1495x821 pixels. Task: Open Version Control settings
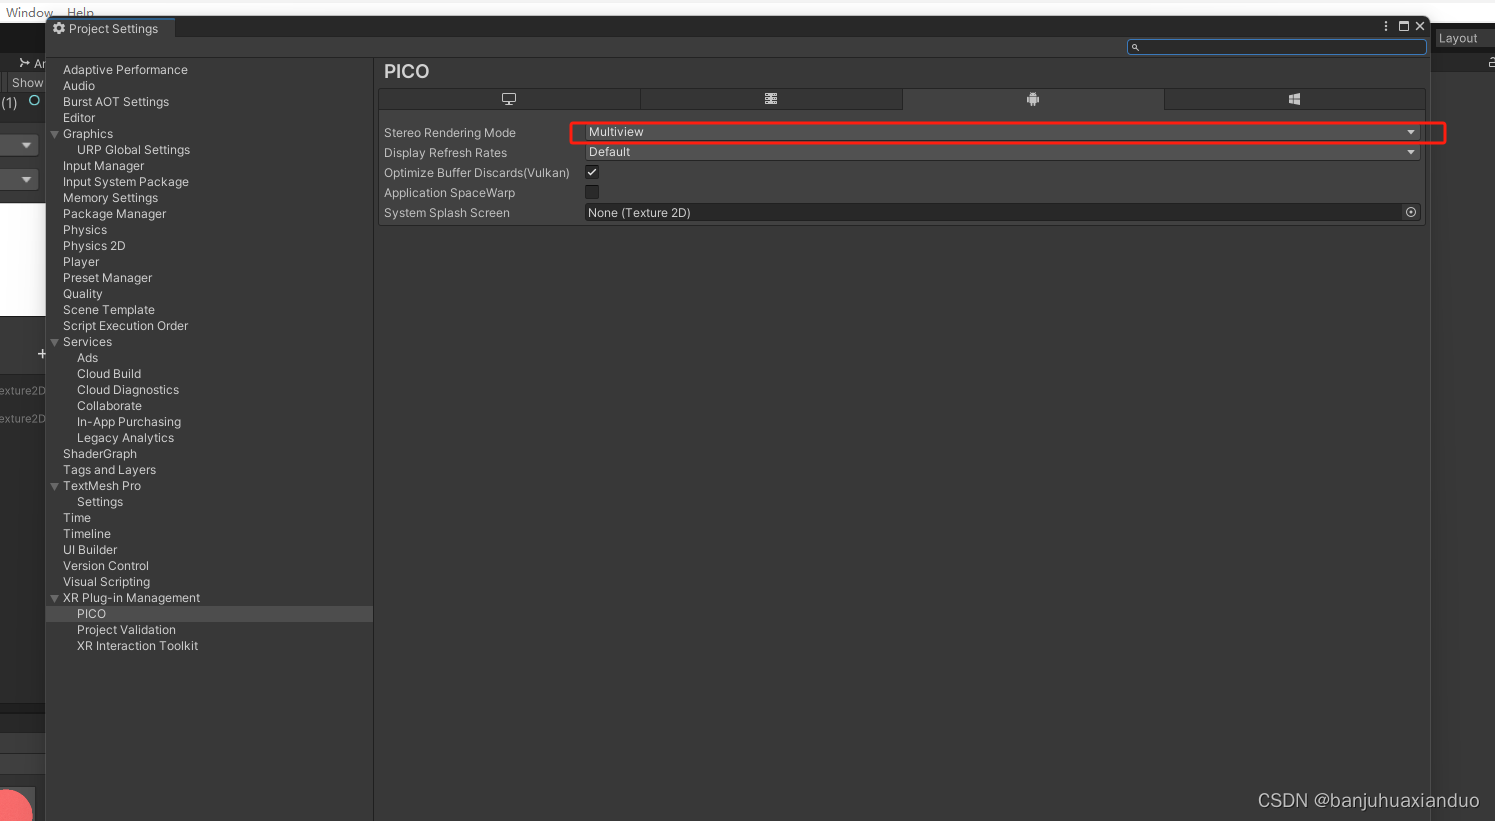coord(106,566)
